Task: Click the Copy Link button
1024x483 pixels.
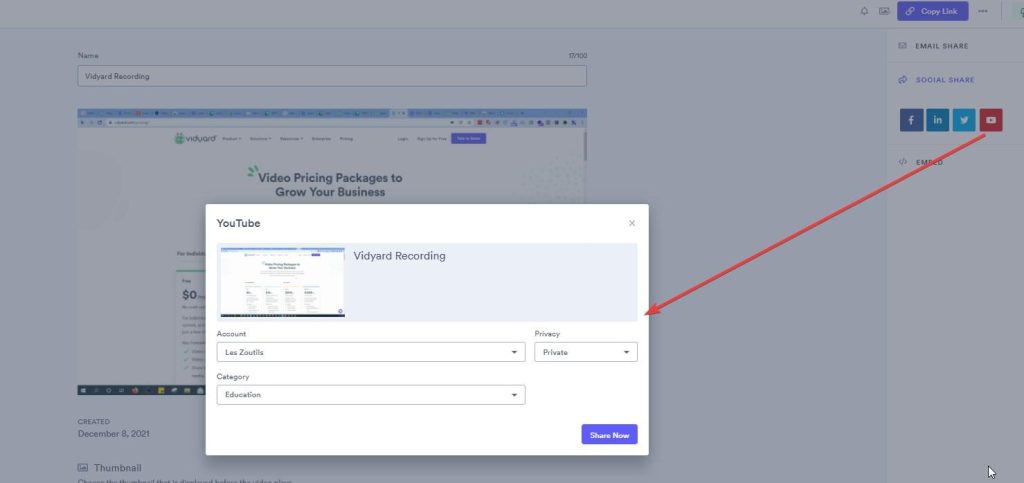Action: coord(933,11)
